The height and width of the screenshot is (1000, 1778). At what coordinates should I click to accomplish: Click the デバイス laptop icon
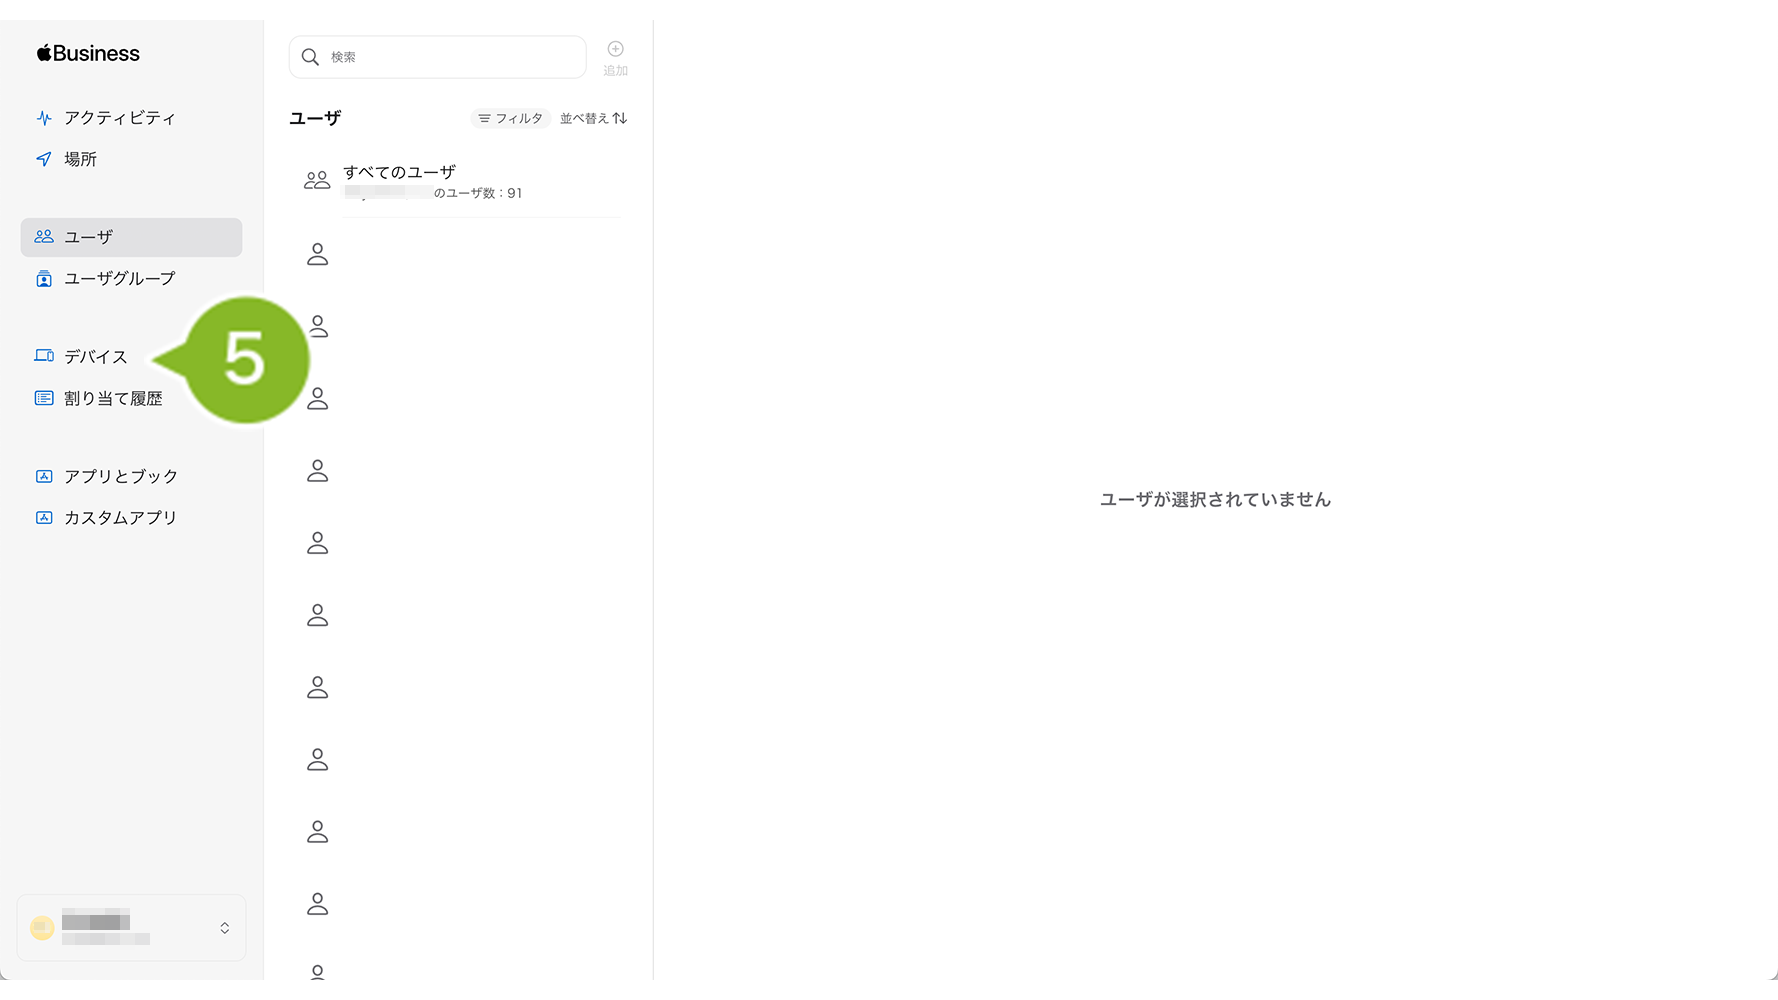pos(44,356)
